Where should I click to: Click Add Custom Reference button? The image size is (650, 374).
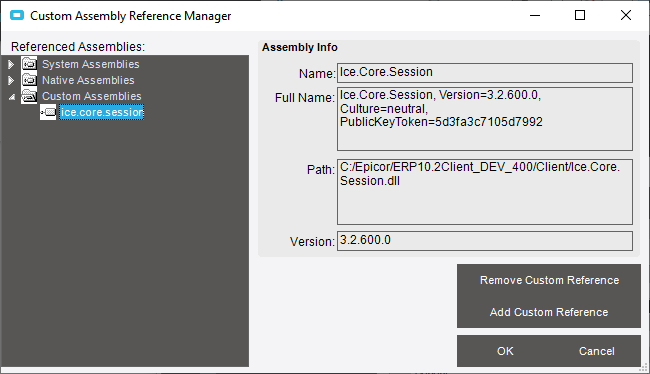tap(549, 312)
